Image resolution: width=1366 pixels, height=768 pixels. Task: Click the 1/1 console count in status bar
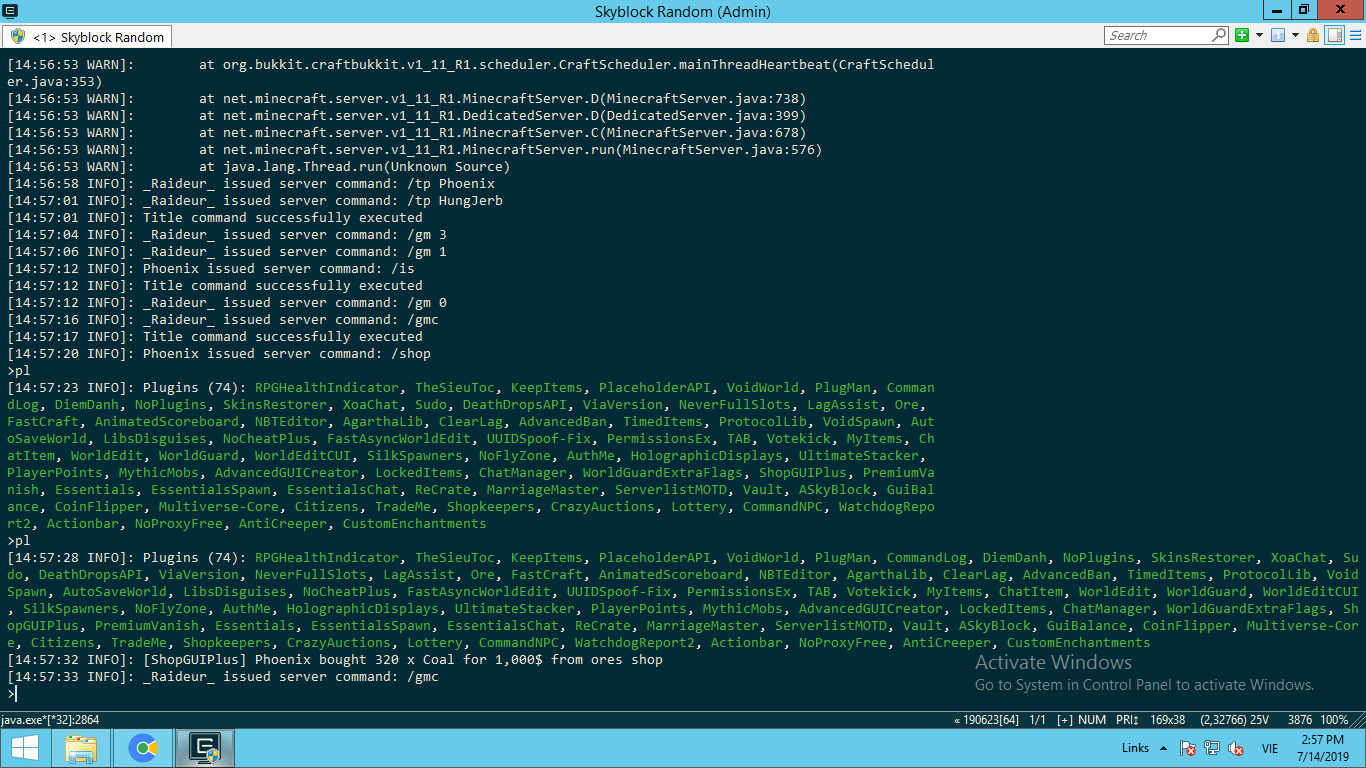(1037, 720)
